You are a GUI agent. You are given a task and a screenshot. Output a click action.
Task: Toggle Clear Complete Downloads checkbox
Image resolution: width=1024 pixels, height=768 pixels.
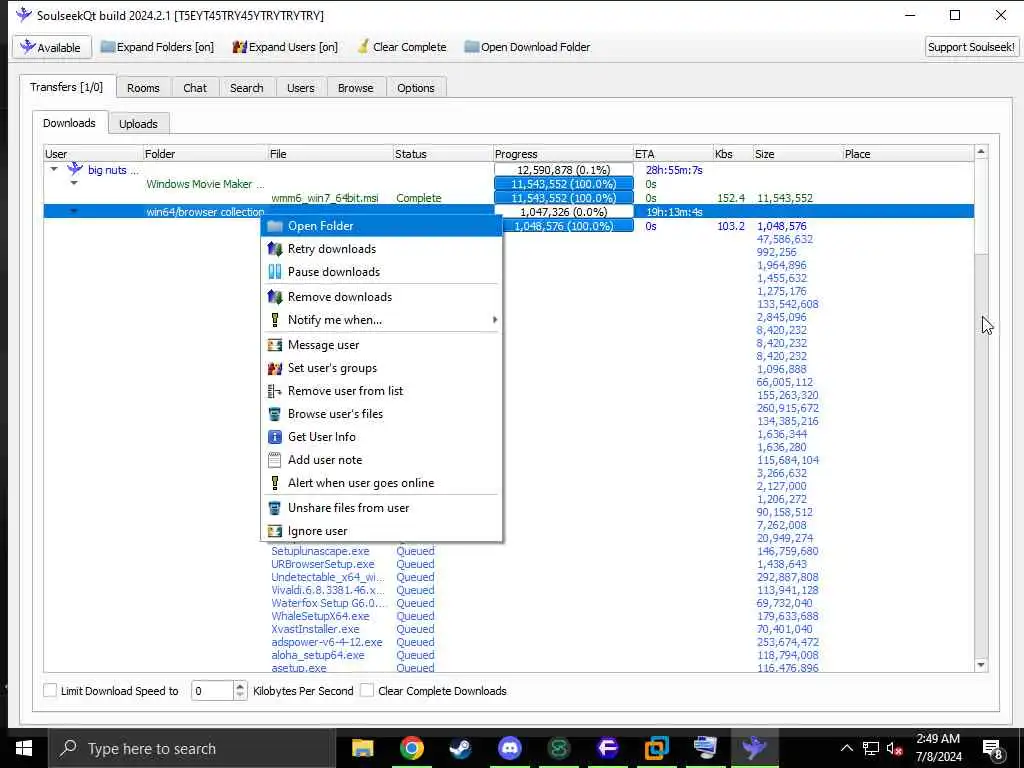(367, 690)
